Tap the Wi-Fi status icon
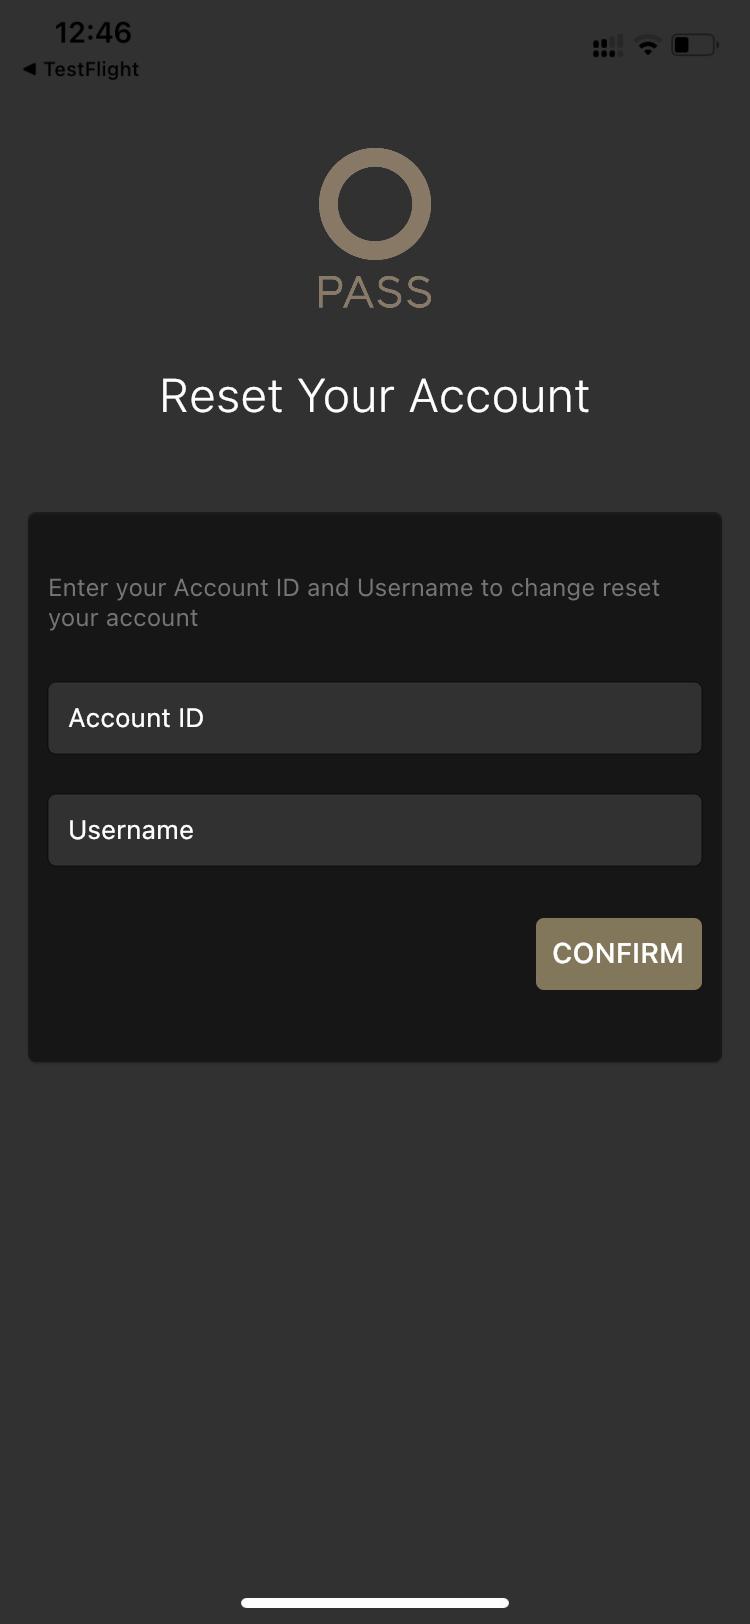 click(x=647, y=44)
